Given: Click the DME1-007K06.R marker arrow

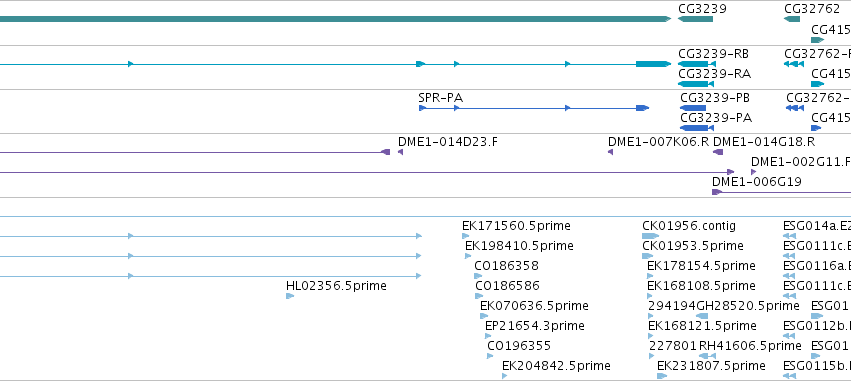Looking at the screenshot, I should tap(611, 152).
